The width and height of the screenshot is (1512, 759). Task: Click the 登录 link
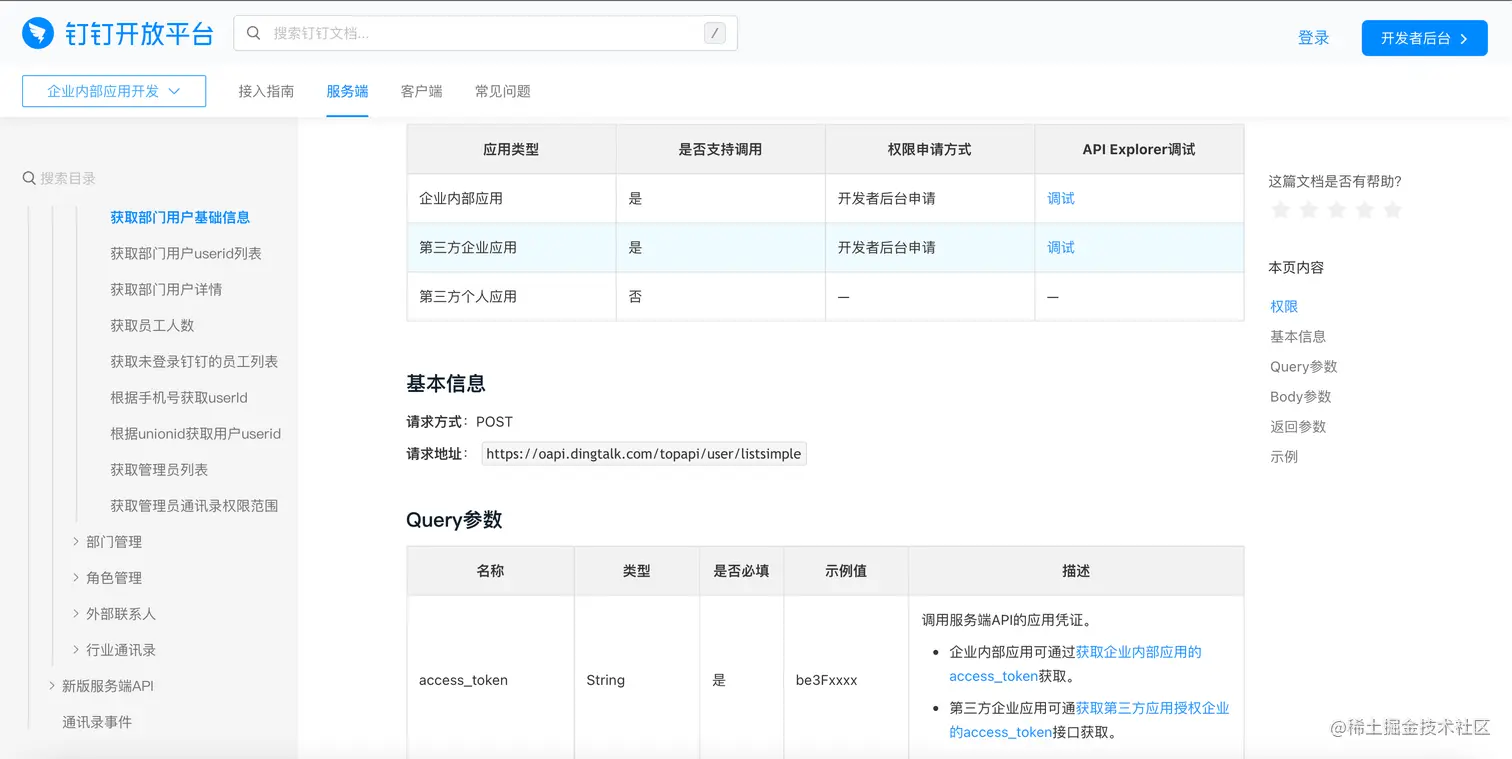coord(1314,38)
